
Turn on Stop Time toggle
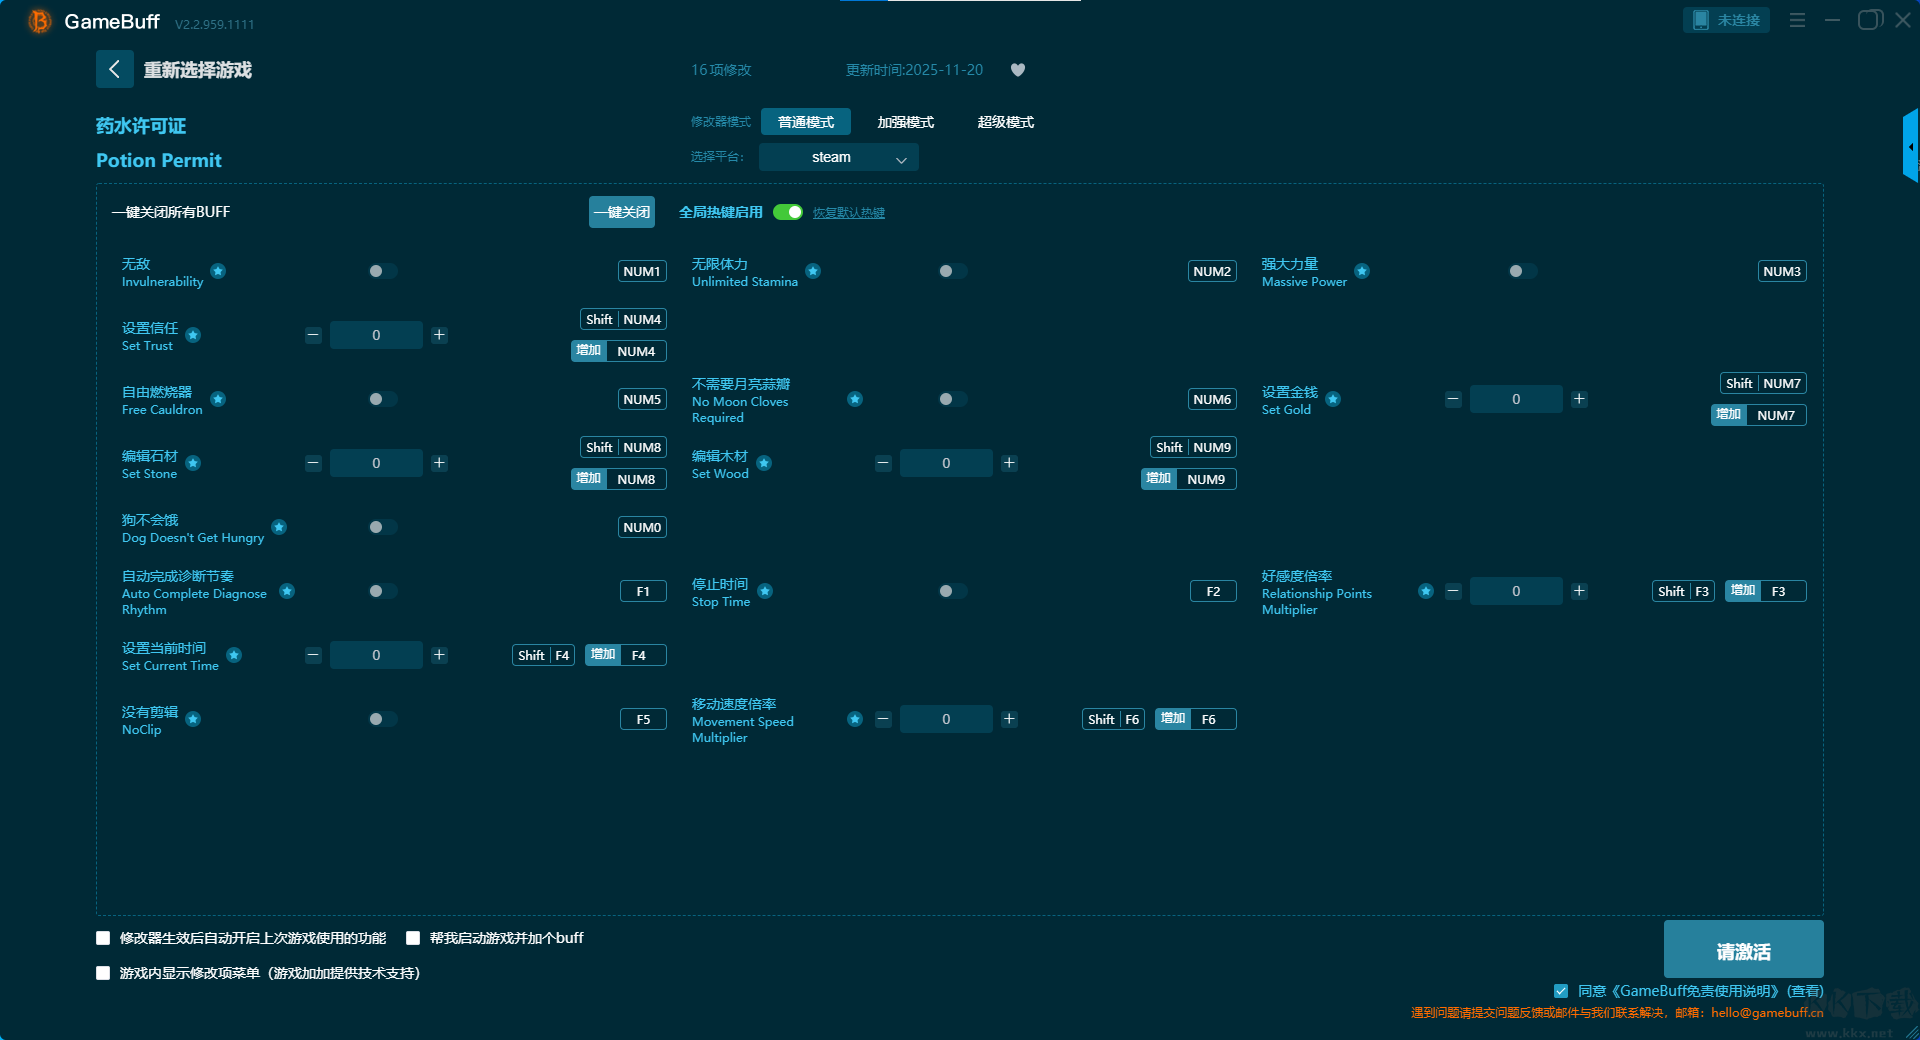point(952,591)
